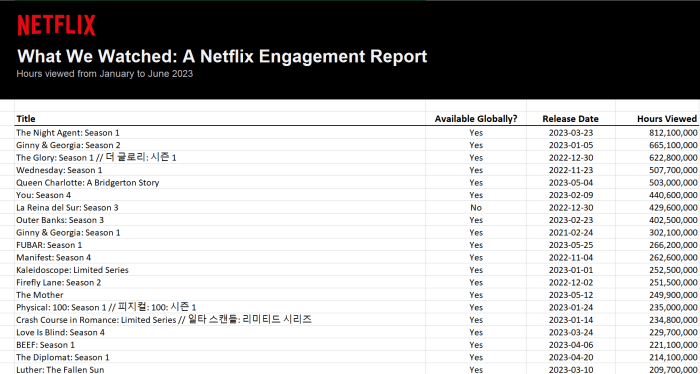The height and width of the screenshot is (374, 700).
Task: Select the 'What We Watched' report title
Action: pos(222,56)
